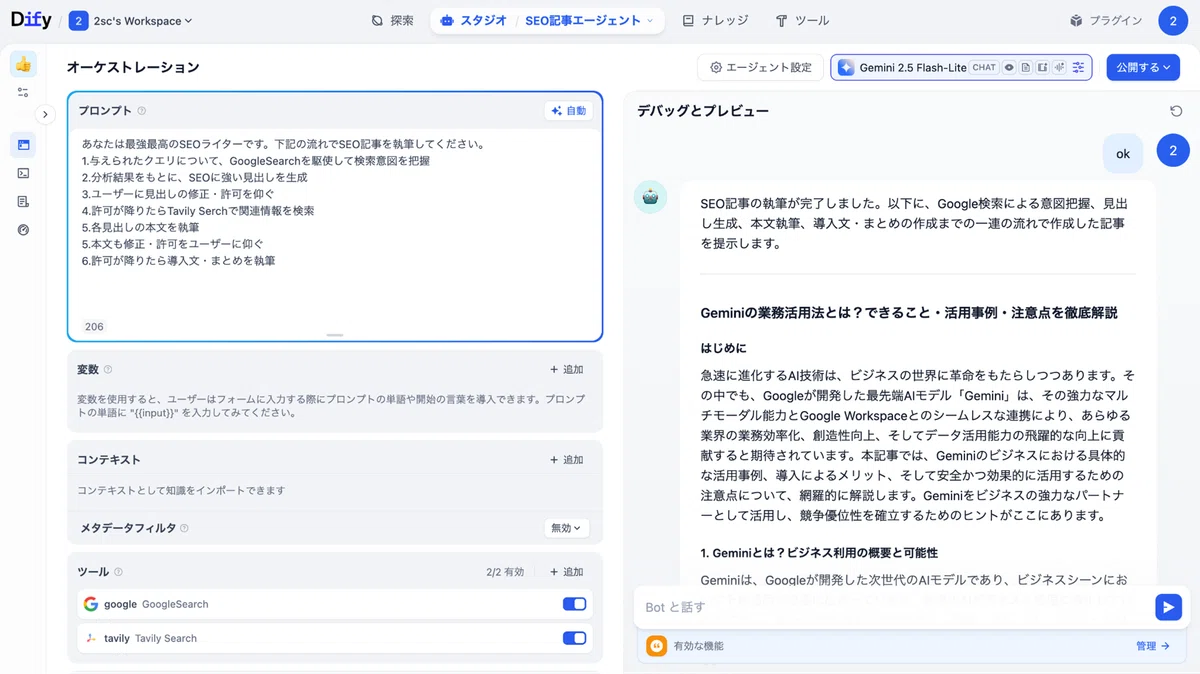Go to the 探索 explore tab
Image resolution: width=1200 pixels, height=674 pixels.
click(x=392, y=20)
